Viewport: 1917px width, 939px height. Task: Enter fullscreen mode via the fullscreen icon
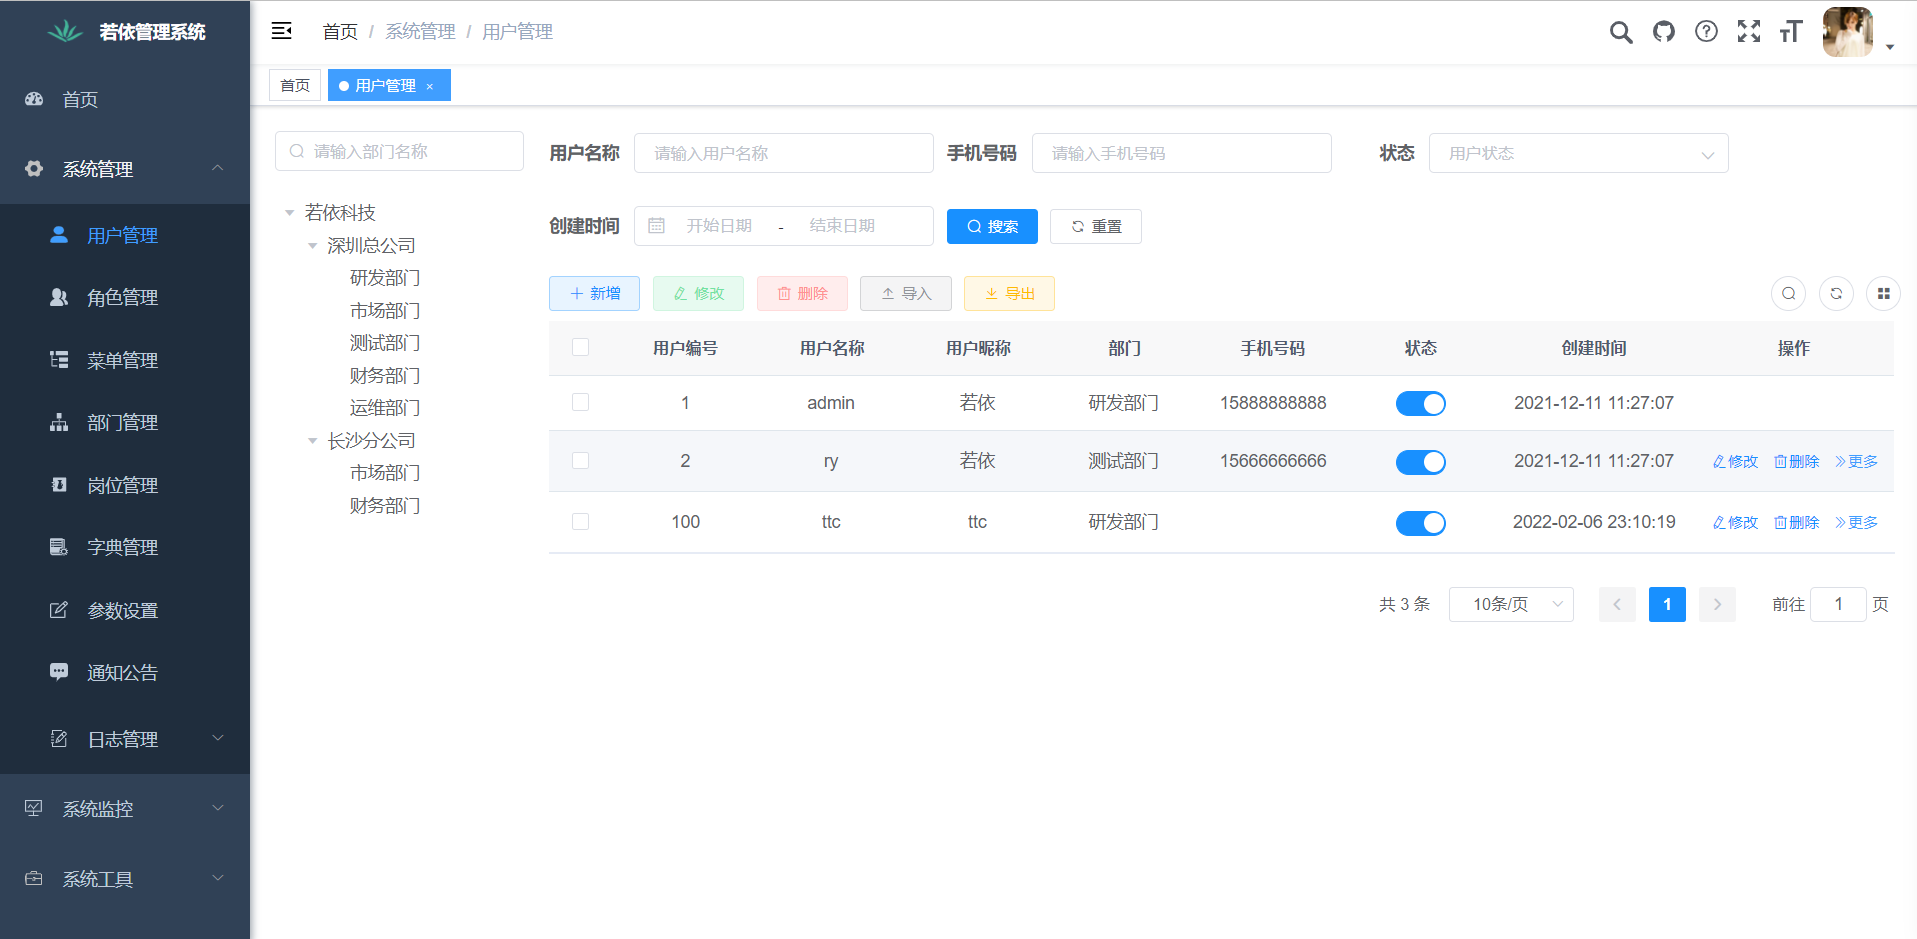[x=1749, y=31]
